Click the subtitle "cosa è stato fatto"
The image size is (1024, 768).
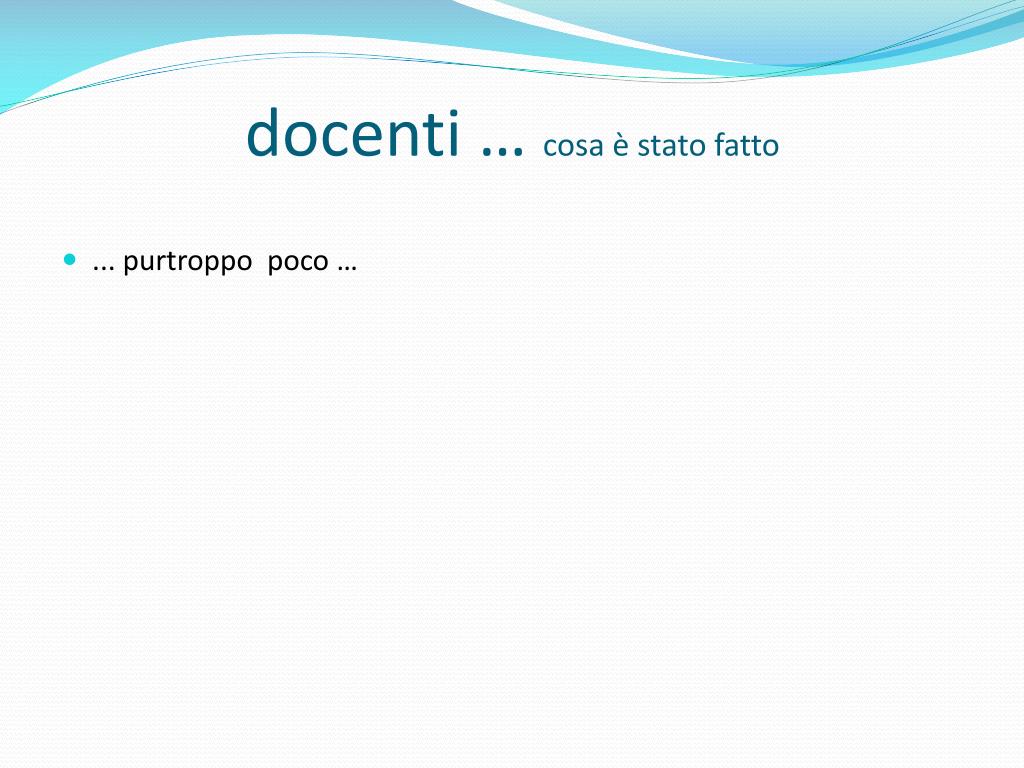coord(661,145)
